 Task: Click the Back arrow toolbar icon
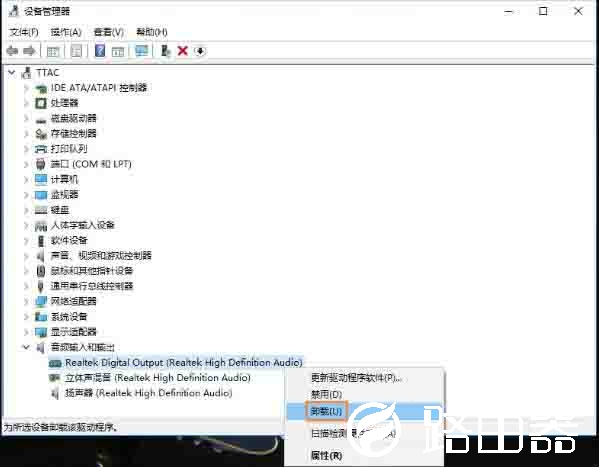[x=12, y=51]
